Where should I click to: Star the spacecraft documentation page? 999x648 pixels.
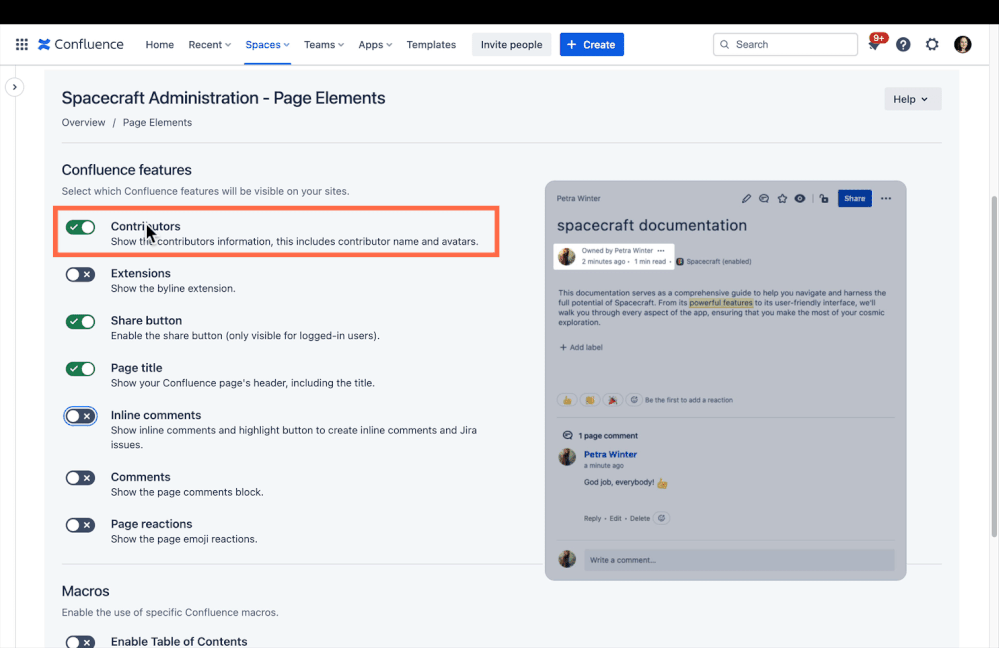coord(782,198)
